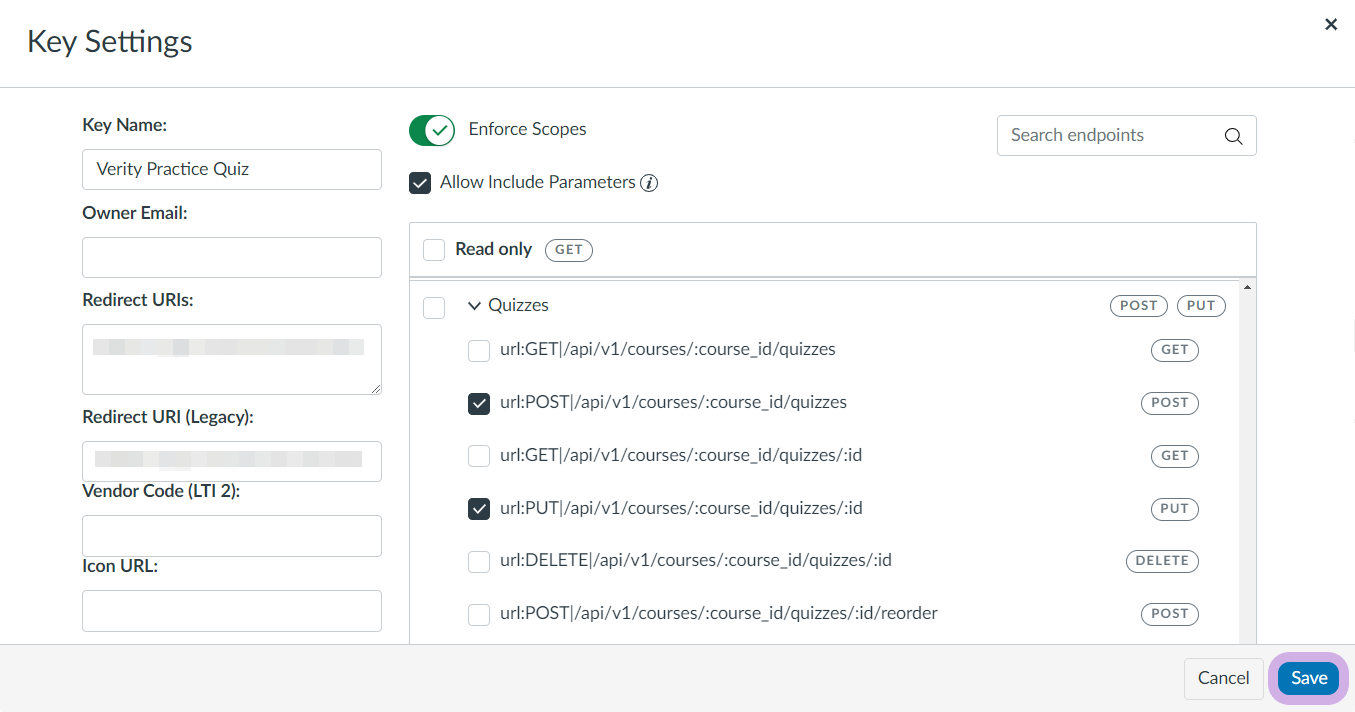This screenshot has width=1355, height=712.
Task: Uncheck url:POST /courses/:course_id/quizzes scope
Action: pos(479,403)
